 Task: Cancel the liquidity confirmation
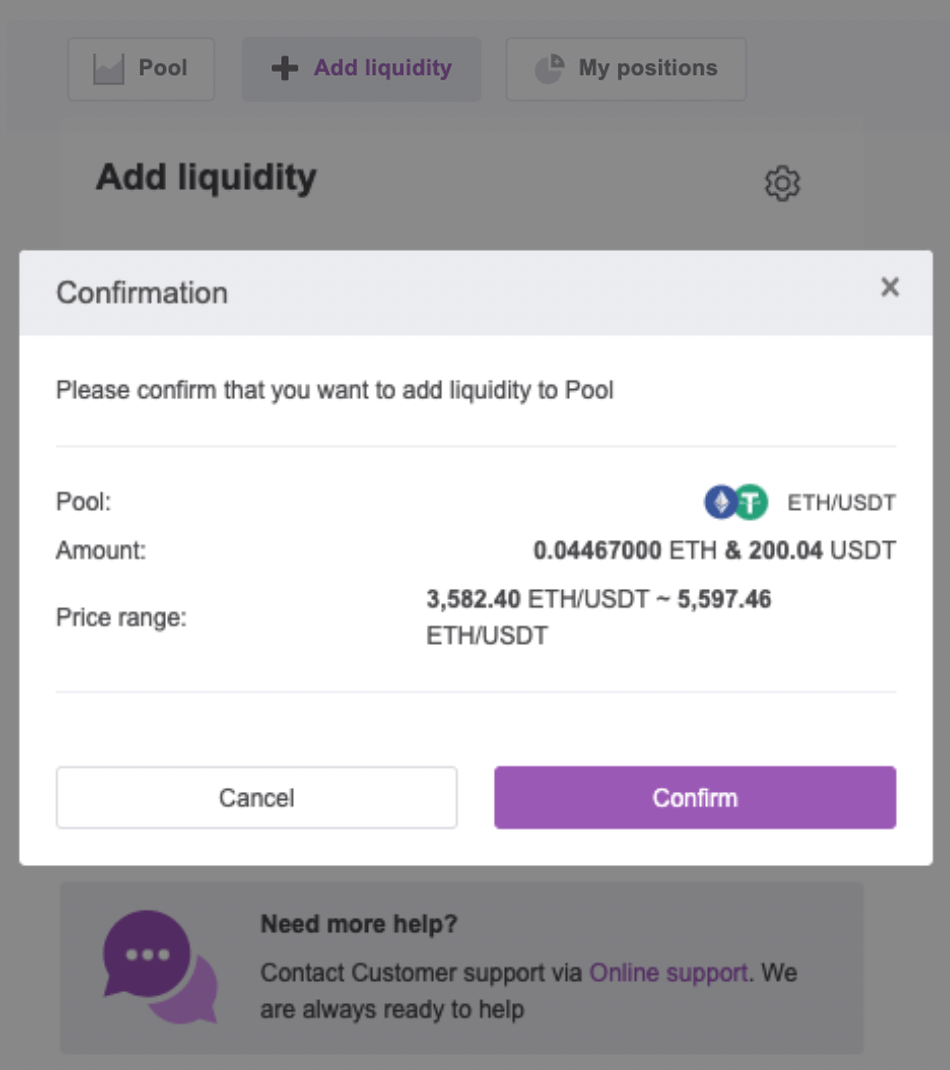pos(257,797)
